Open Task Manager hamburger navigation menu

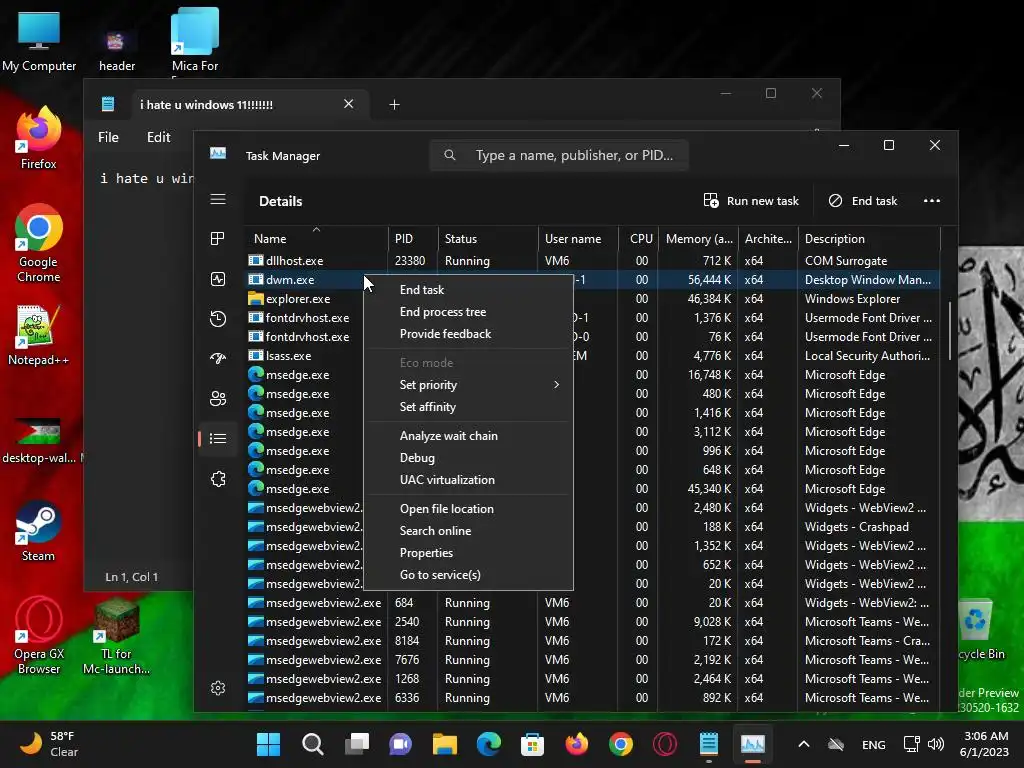coord(218,199)
